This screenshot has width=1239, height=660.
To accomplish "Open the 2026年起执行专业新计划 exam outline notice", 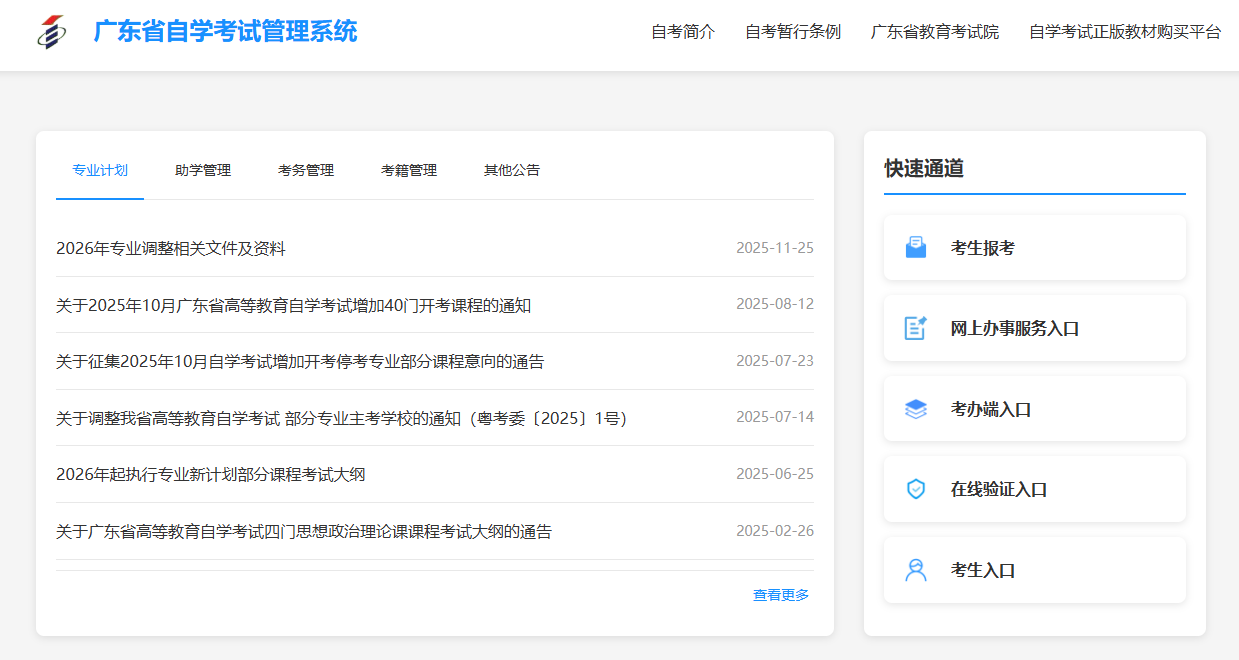I will click(211, 475).
